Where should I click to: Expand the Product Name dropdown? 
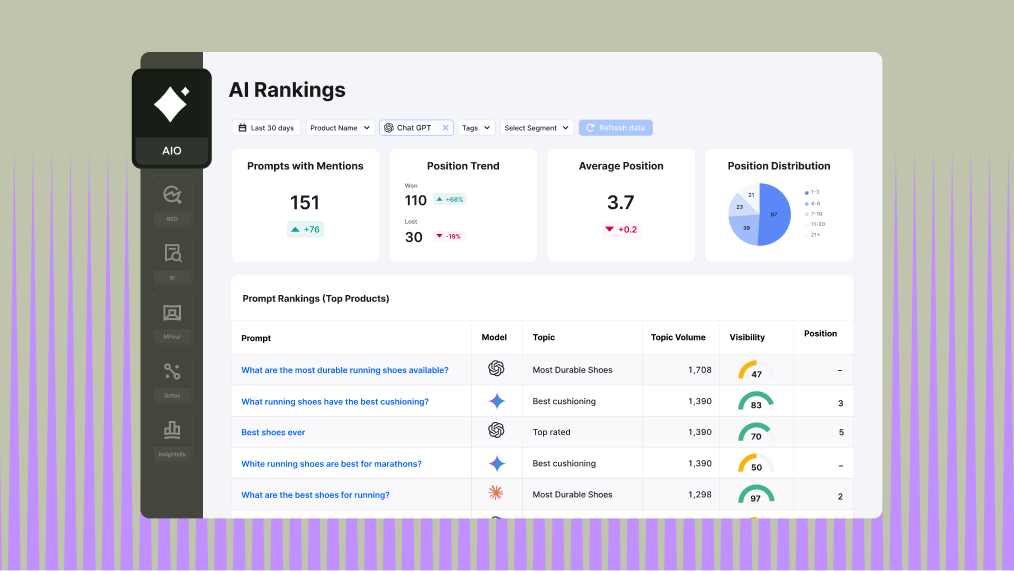tap(340, 128)
